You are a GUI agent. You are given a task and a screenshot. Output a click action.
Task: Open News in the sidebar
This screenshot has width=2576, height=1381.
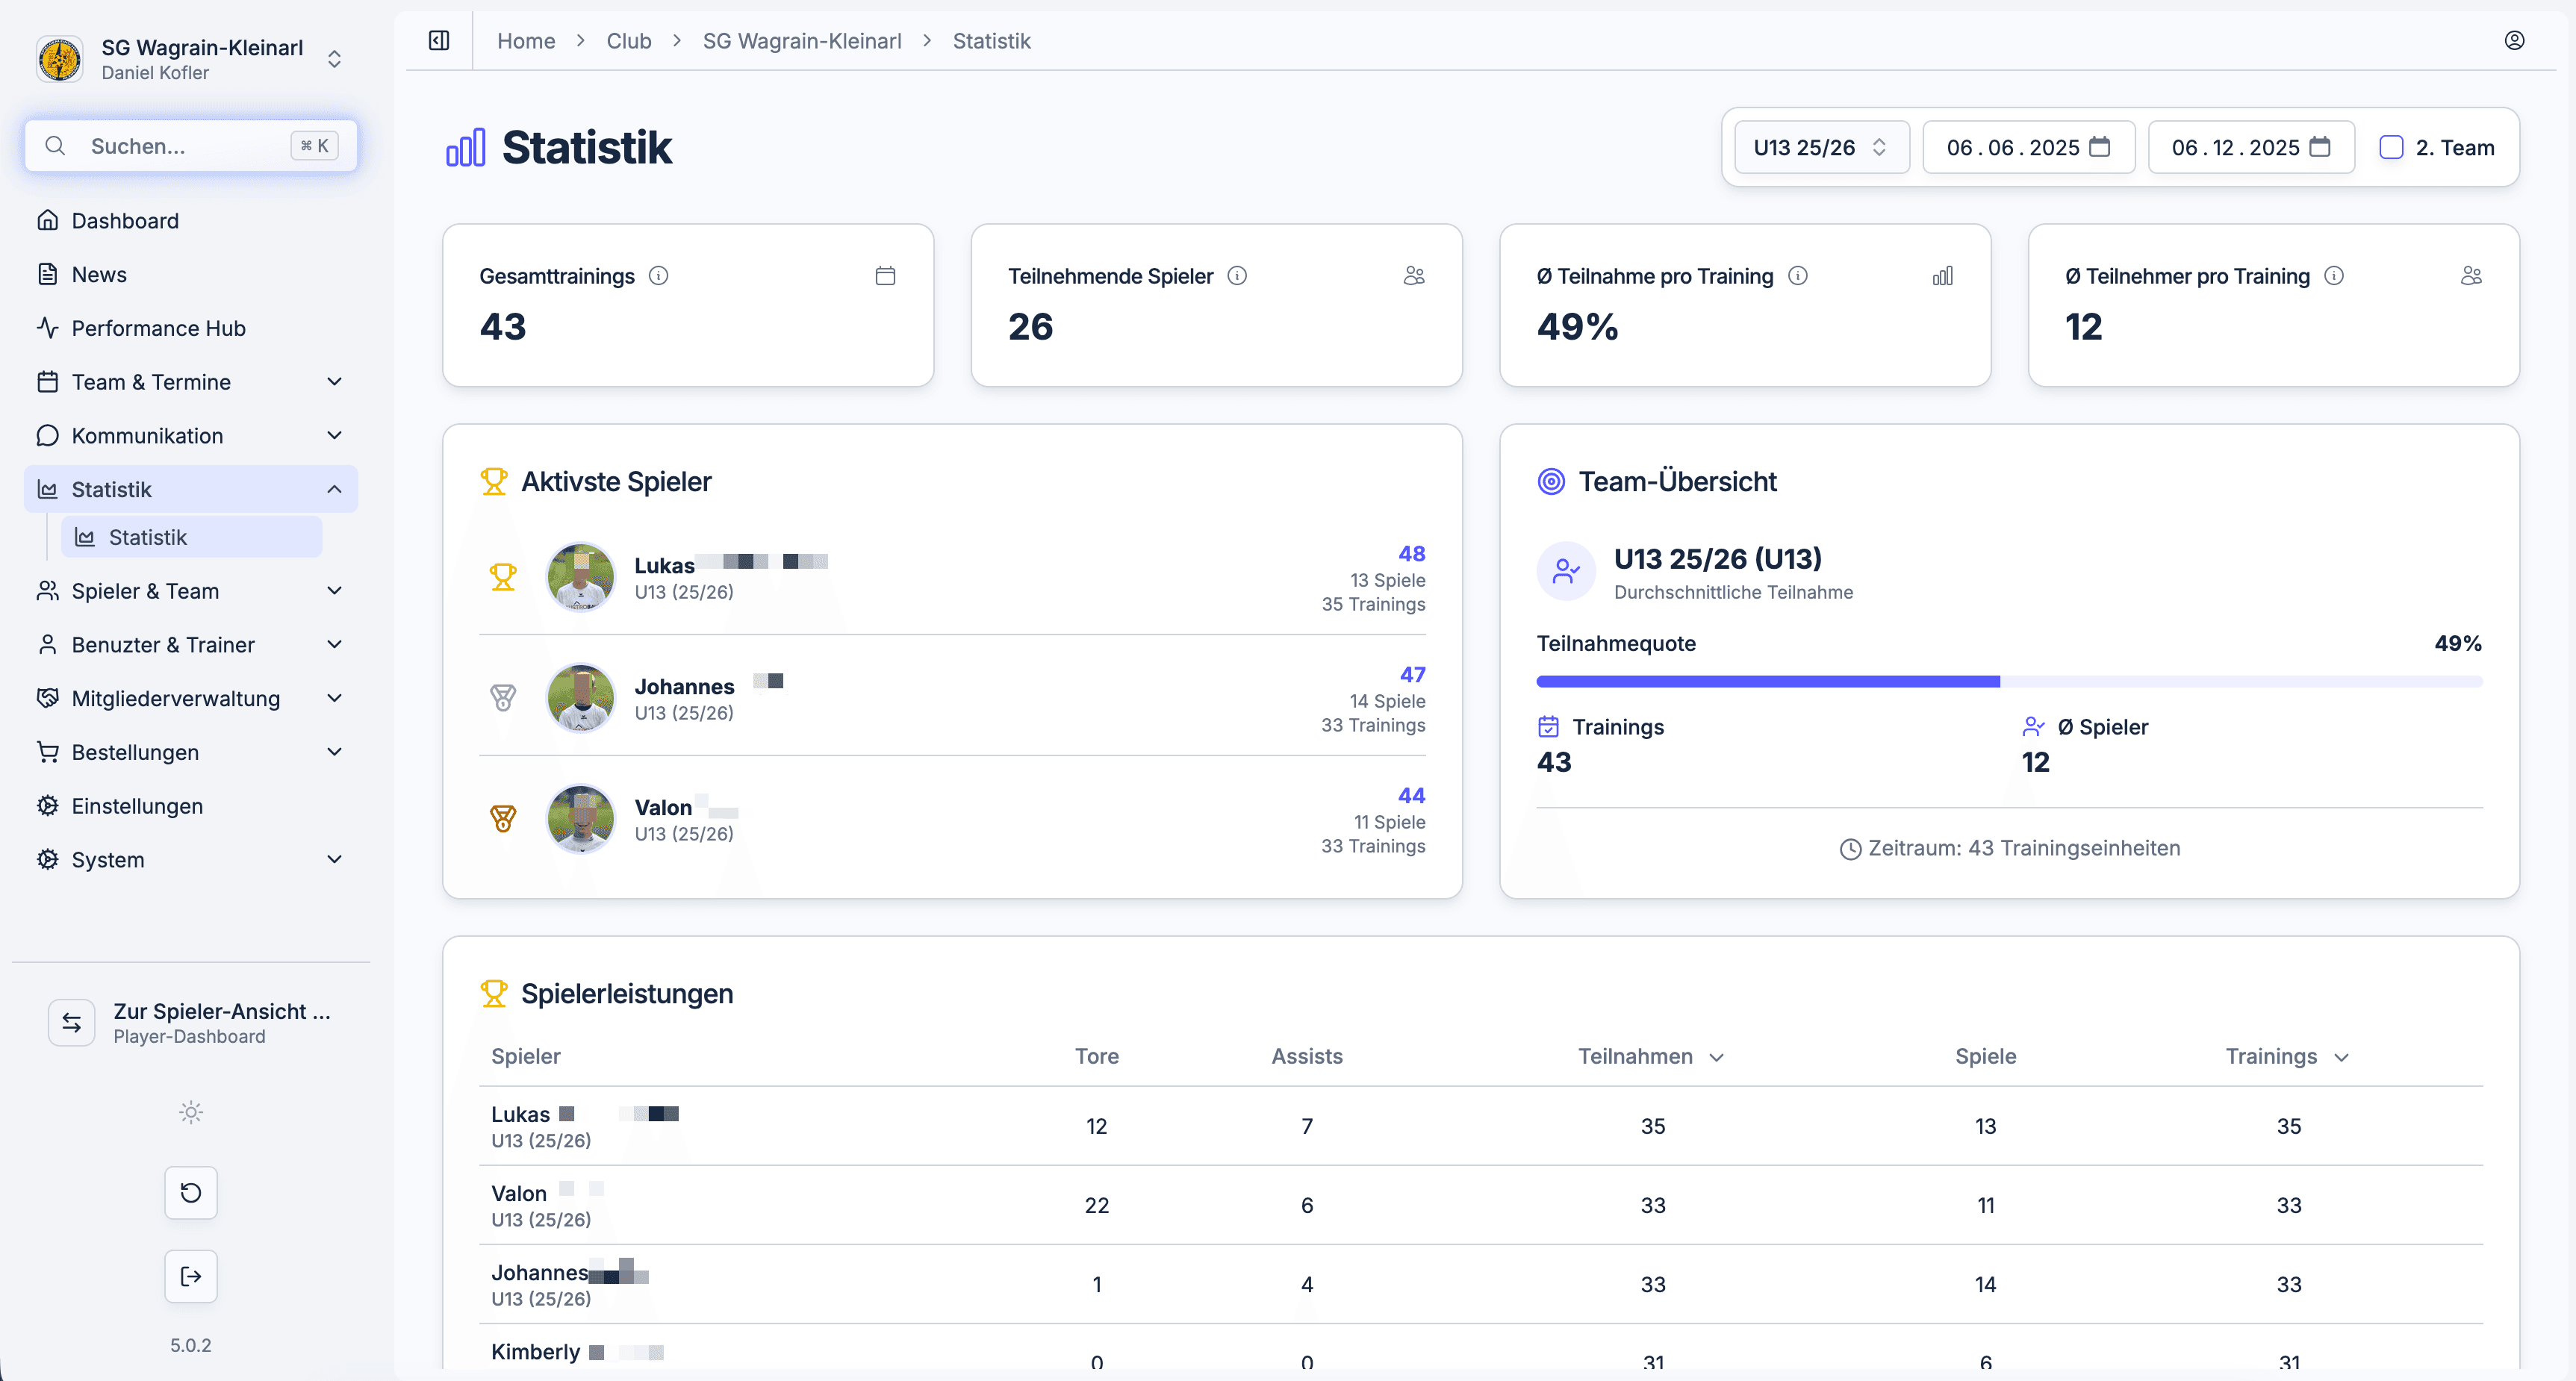coord(191,275)
